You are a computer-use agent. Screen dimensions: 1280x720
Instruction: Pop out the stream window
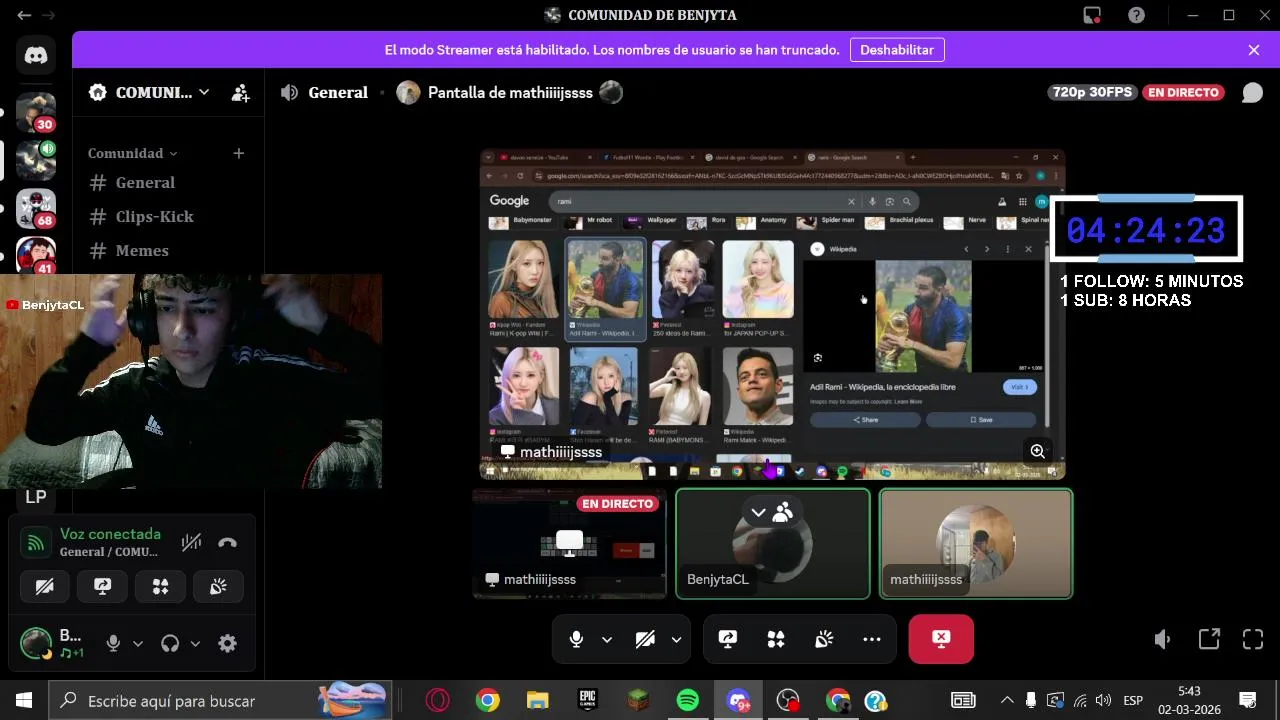click(x=1208, y=639)
